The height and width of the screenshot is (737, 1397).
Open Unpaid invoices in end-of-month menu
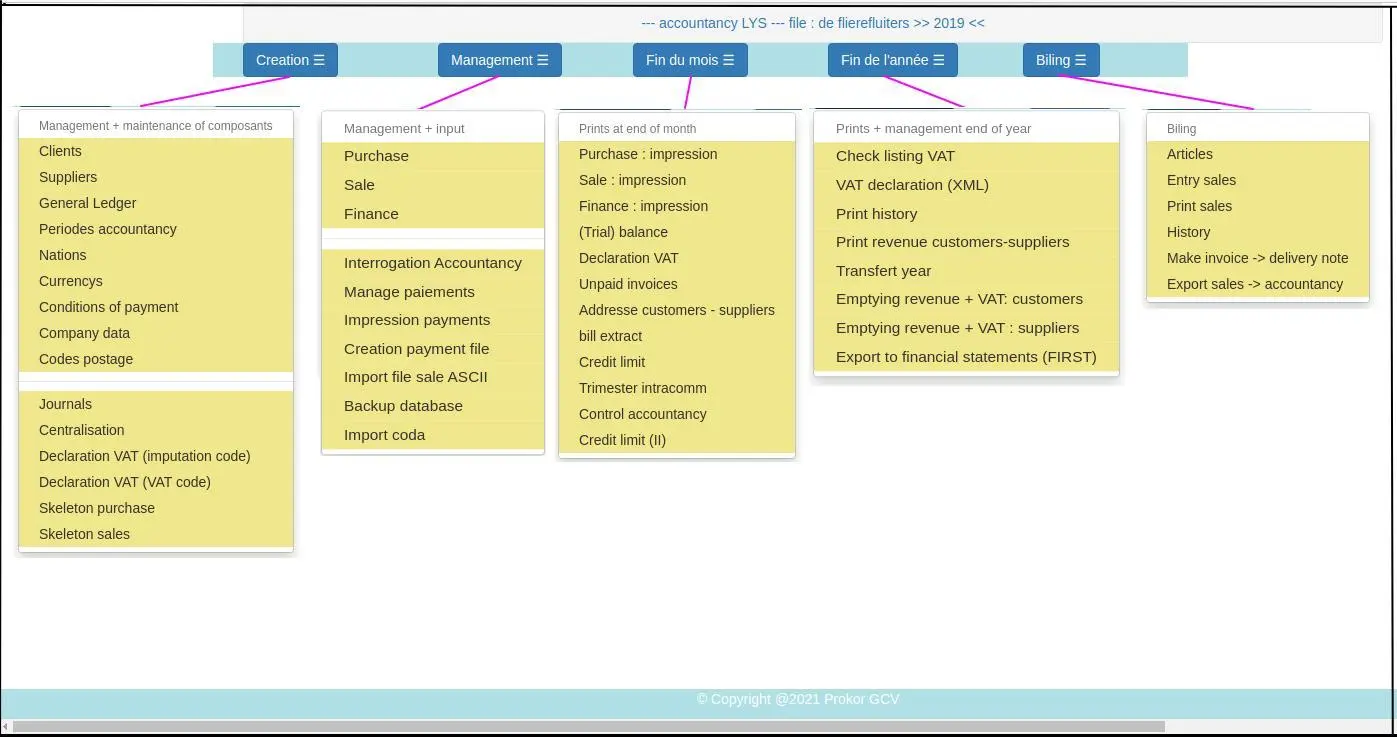tap(628, 284)
